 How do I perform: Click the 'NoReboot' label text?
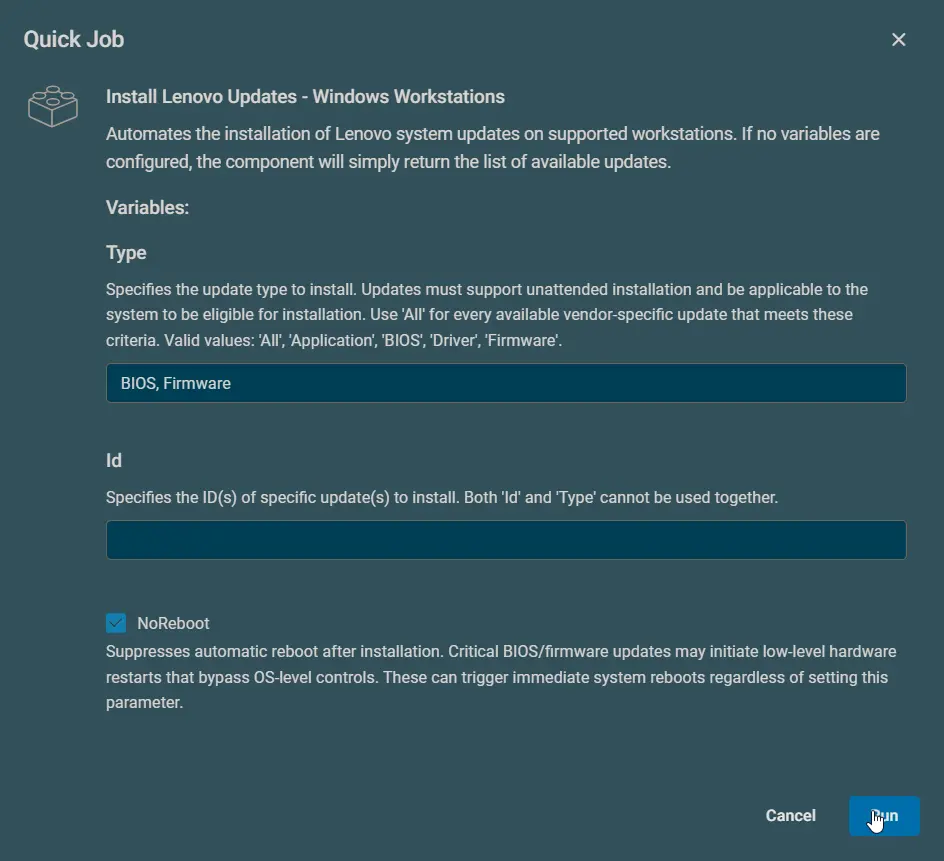click(173, 623)
